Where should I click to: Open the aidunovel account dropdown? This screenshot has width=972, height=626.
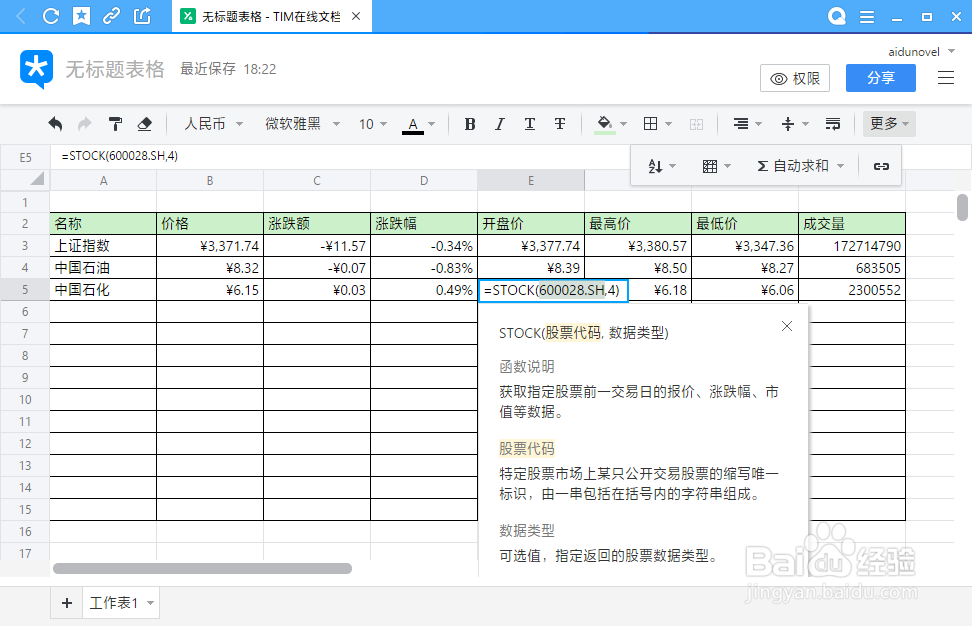[x=921, y=51]
